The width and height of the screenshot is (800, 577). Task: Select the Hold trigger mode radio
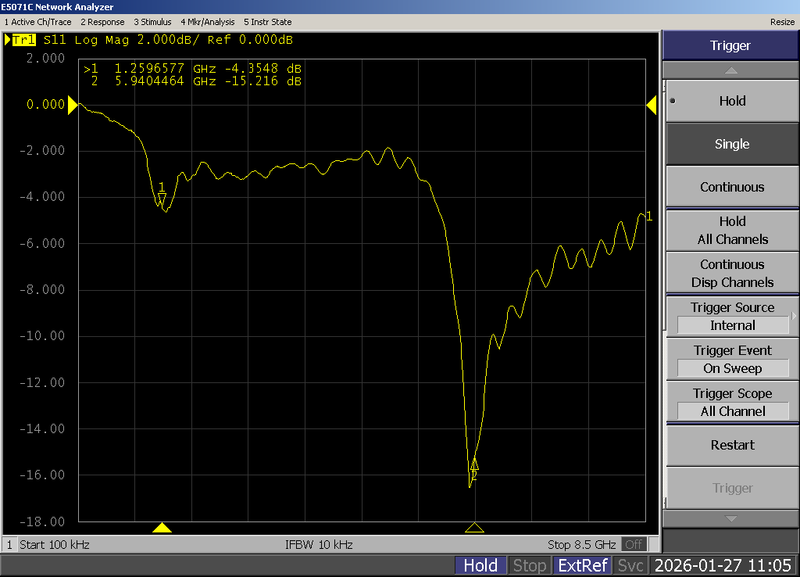[x=731, y=101]
